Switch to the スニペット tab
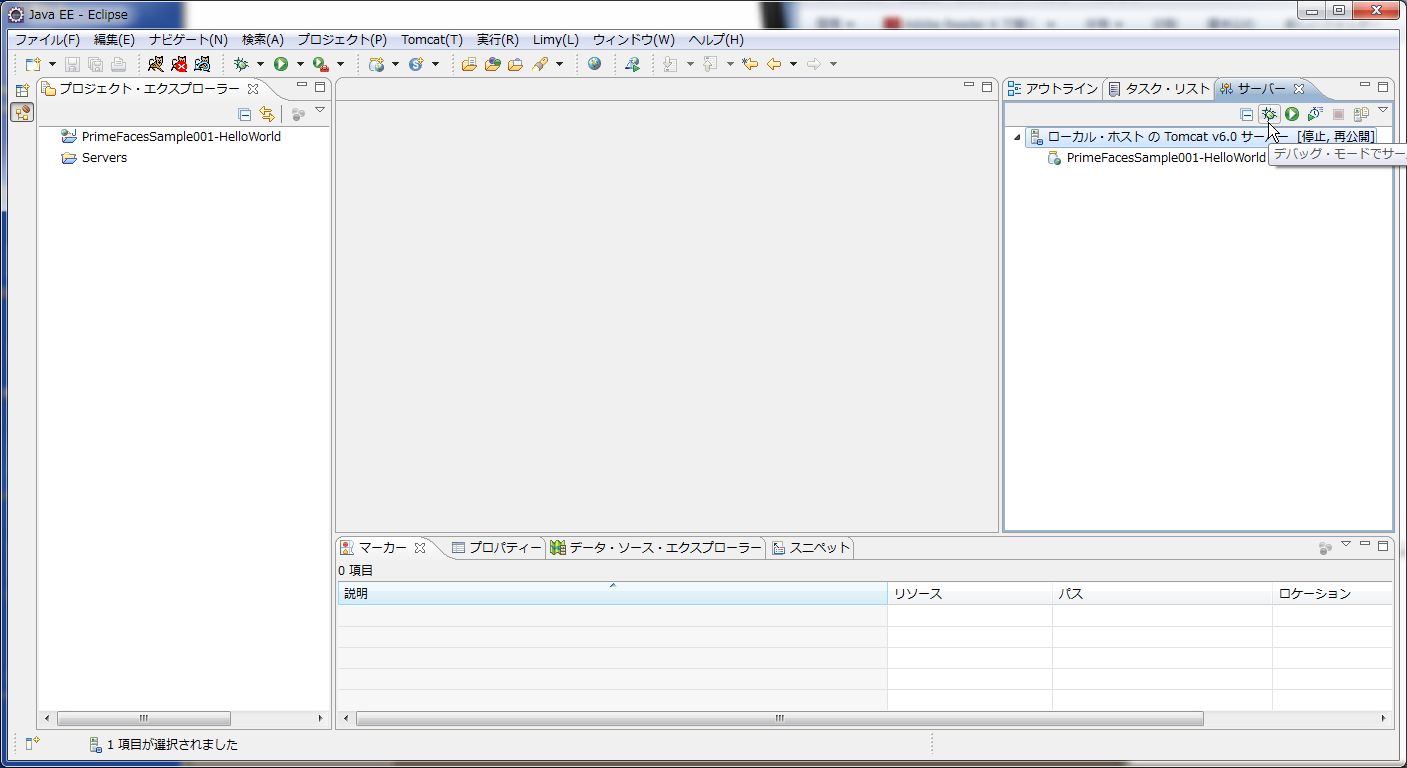Viewport: 1407px width, 768px height. point(811,548)
